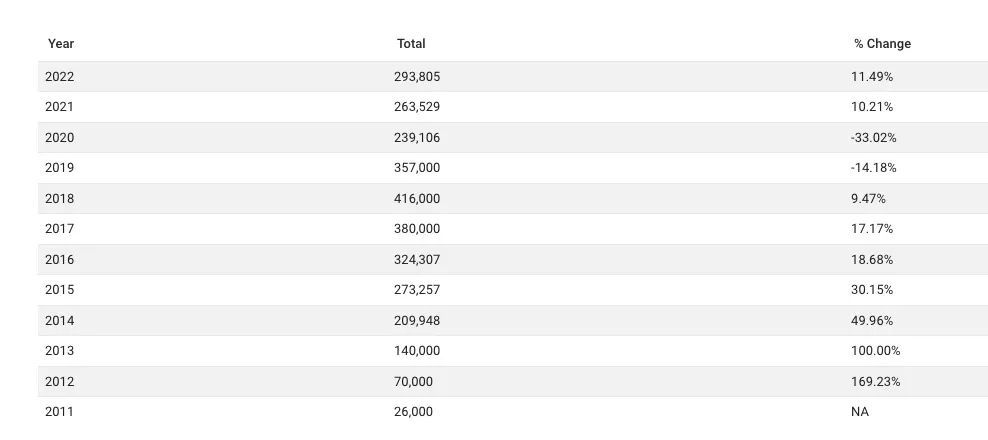Click the % Change column header
The height and width of the screenshot is (440, 988).
pyautogui.click(x=882, y=43)
